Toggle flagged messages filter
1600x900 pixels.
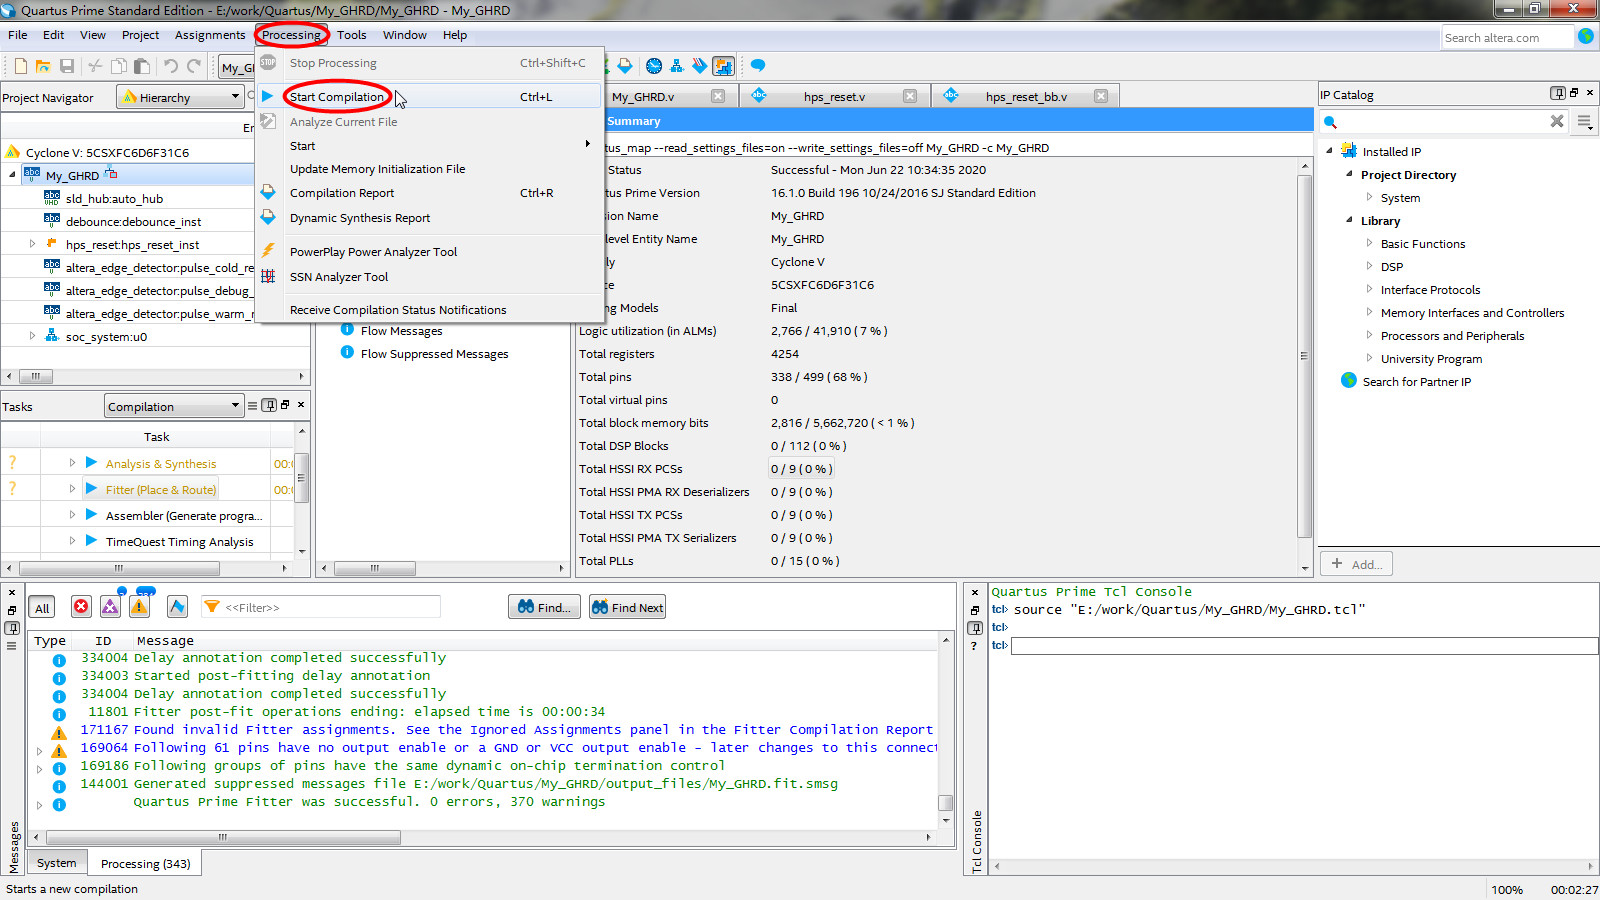click(x=177, y=607)
